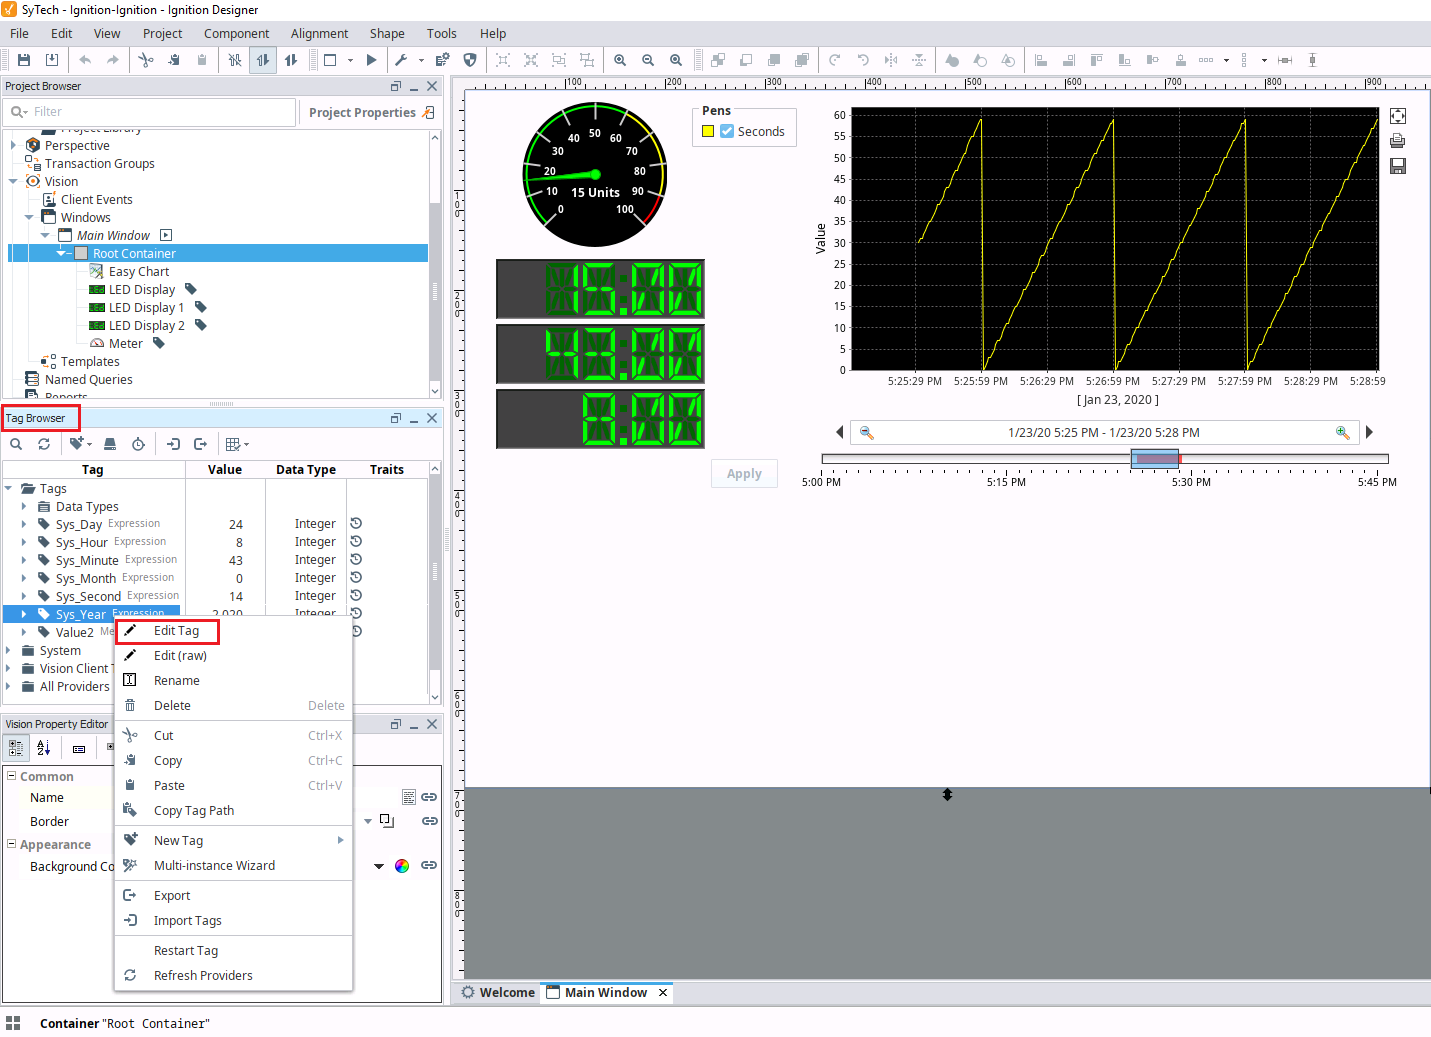Toggle the two-way arrows communication mode button

tap(263, 60)
